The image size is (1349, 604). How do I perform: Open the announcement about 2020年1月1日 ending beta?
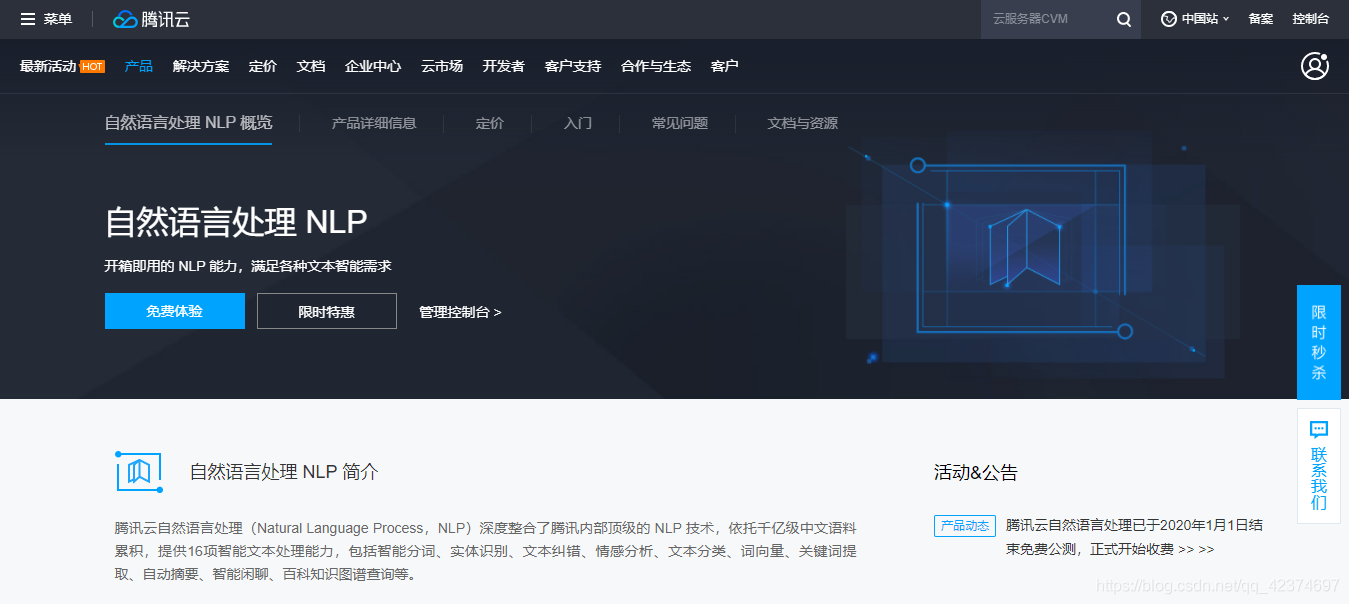(1134, 537)
